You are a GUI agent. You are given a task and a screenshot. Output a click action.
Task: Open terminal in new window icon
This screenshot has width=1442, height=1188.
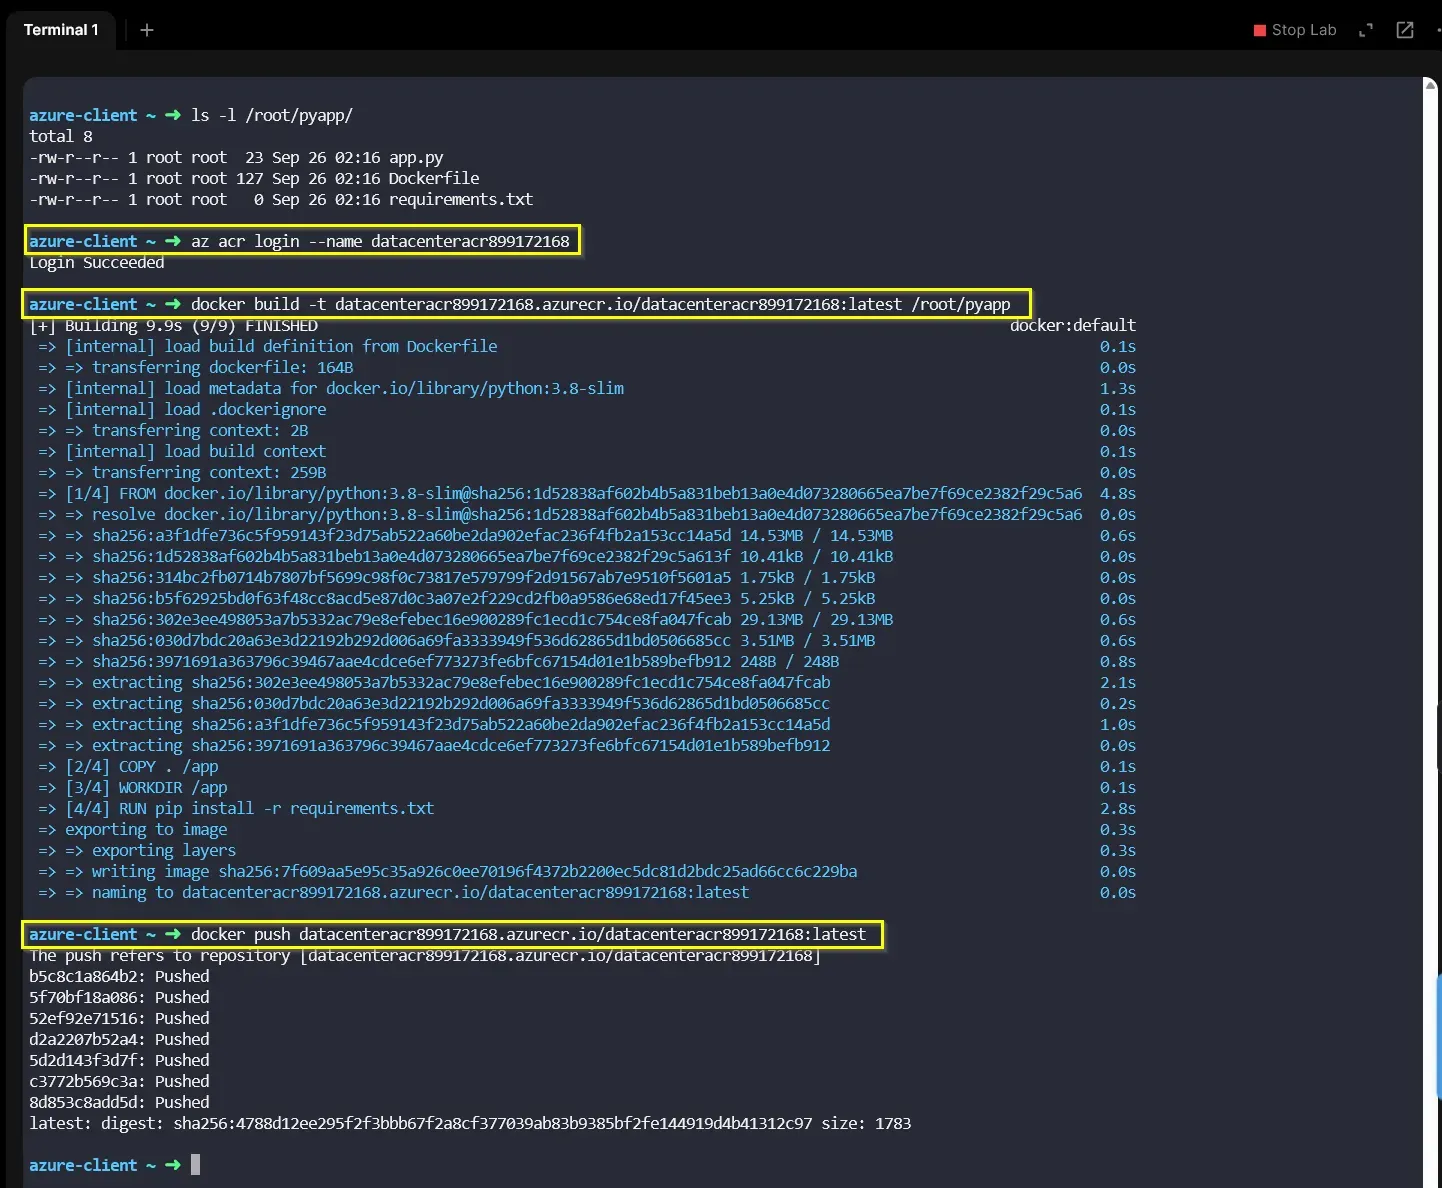(x=1405, y=30)
